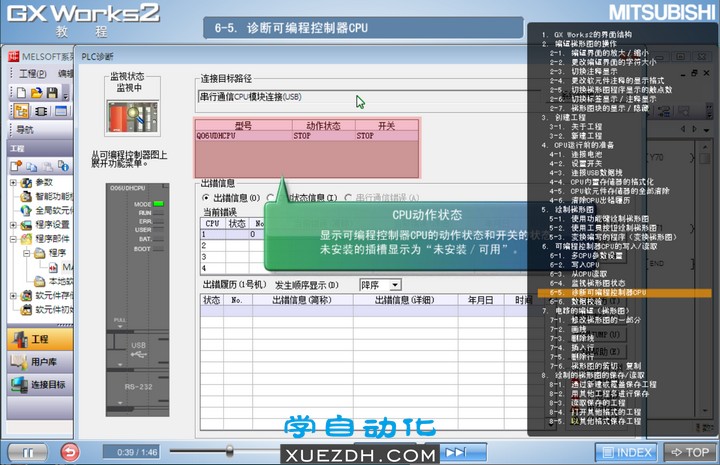The height and width of the screenshot is (465, 720).
Task: Click the Save project floppy icon
Action: pos(52,93)
